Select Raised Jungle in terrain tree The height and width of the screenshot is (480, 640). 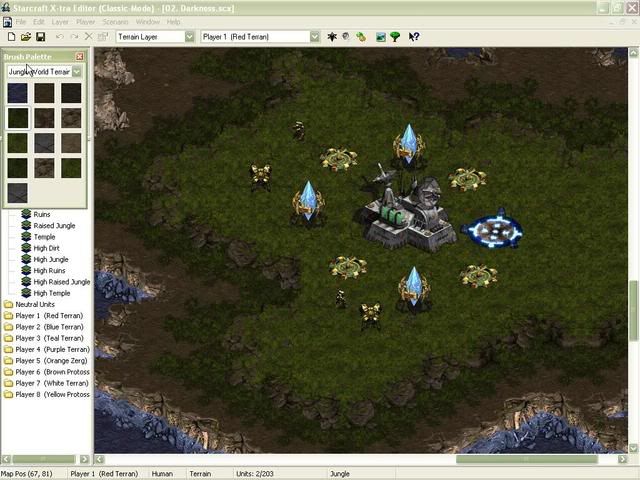click(x=54, y=225)
